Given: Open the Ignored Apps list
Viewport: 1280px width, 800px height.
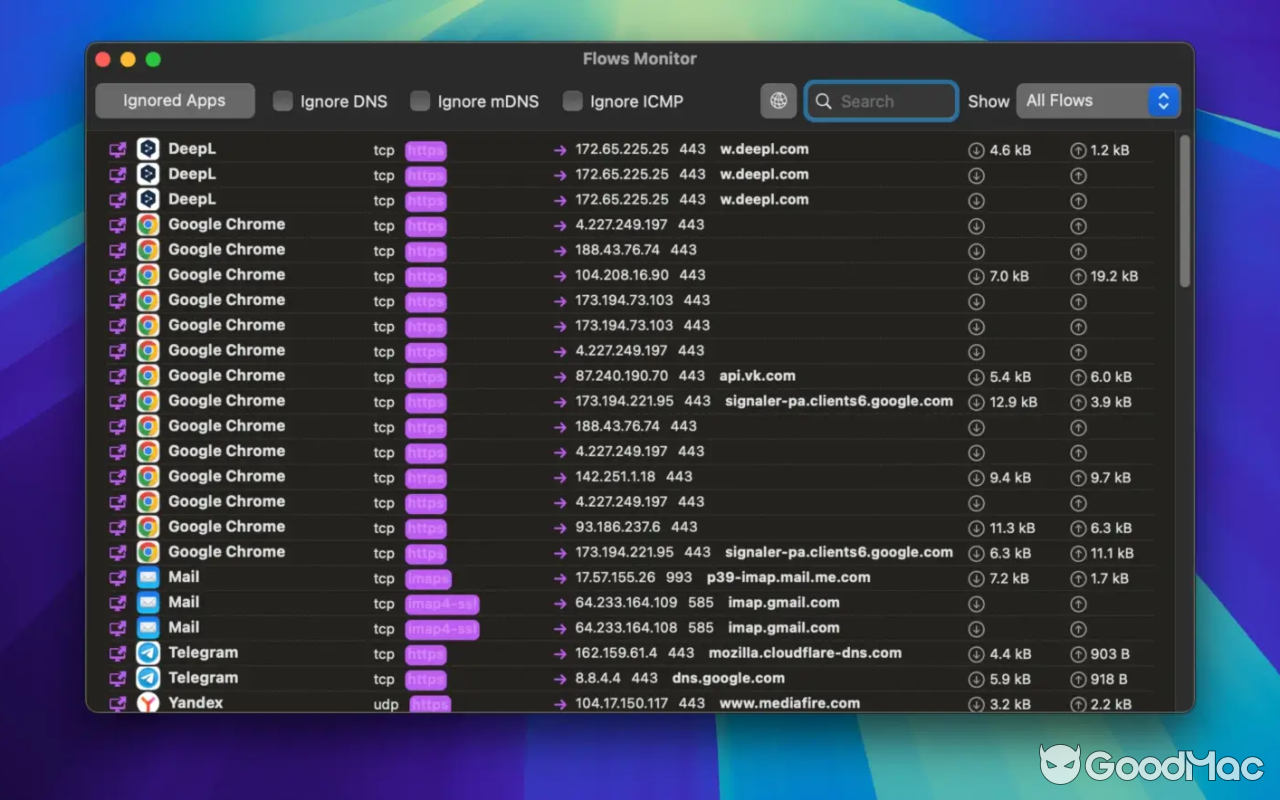Looking at the screenshot, I should click(x=174, y=100).
